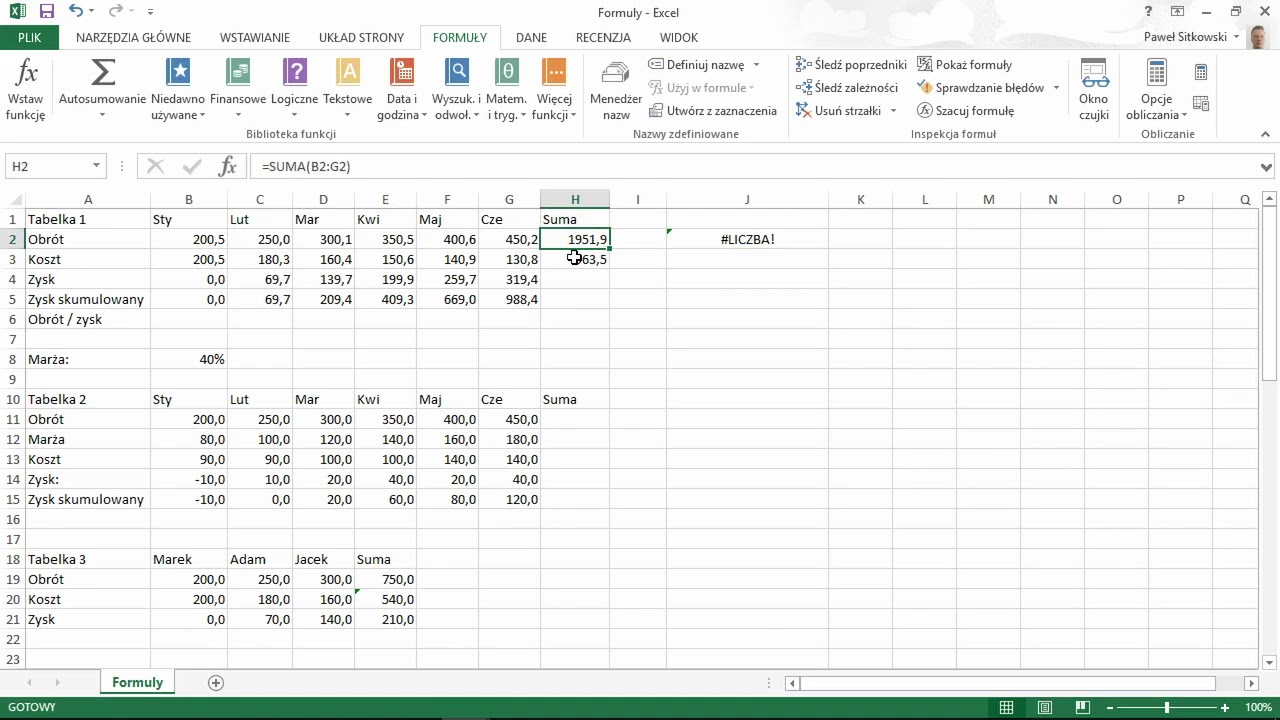Click Sprawdzanie błędów
The height and width of the screenshot is (720, 1280).
tap(981, 87)
